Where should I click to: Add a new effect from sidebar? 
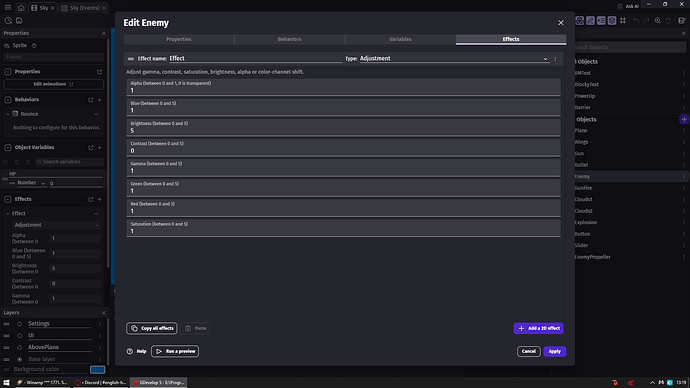[x=99, y=199]
